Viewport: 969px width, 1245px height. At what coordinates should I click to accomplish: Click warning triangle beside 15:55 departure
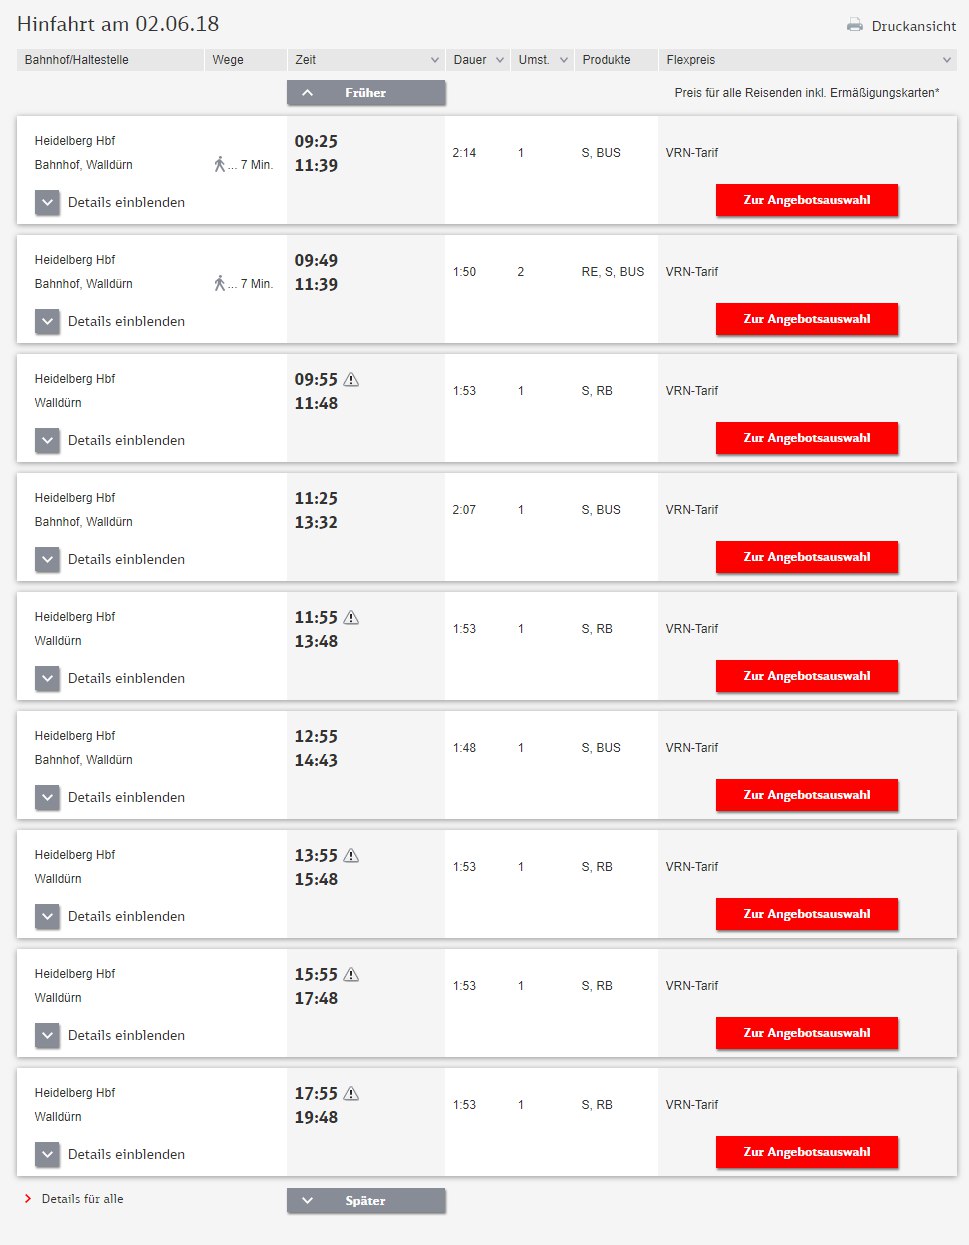[351, 975]
